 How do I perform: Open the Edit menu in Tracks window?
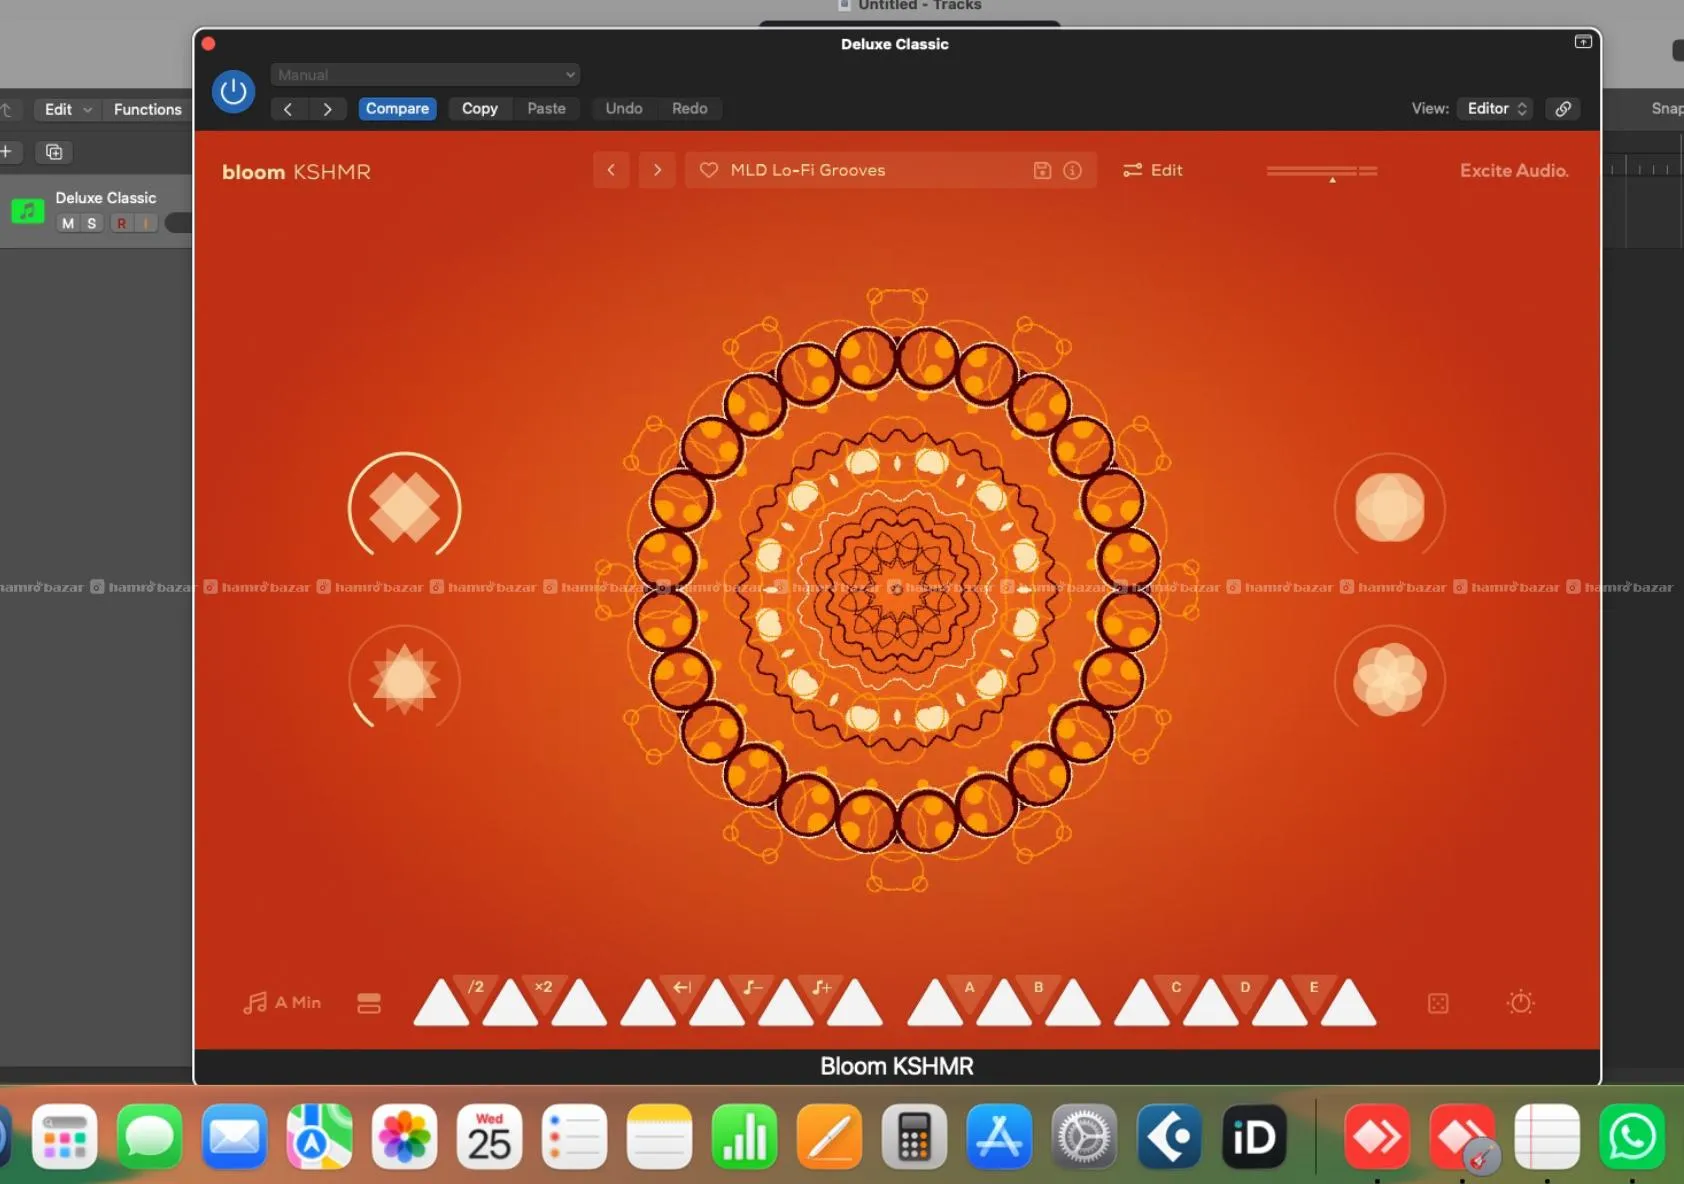[x=67, y=109]
